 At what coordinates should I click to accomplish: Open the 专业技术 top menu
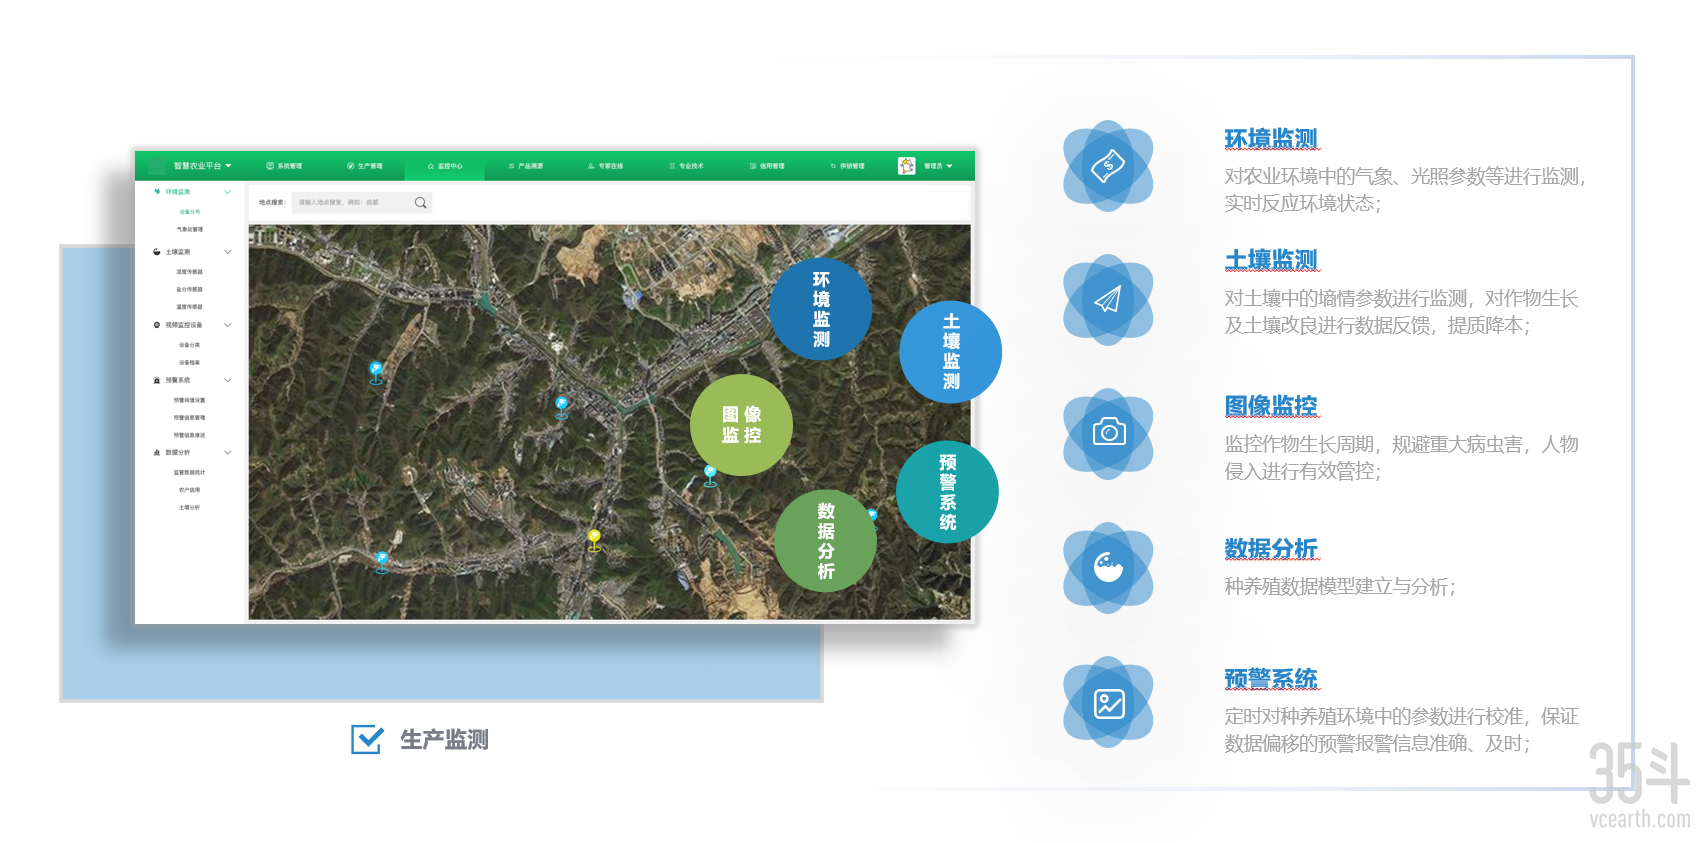[686, 166]
